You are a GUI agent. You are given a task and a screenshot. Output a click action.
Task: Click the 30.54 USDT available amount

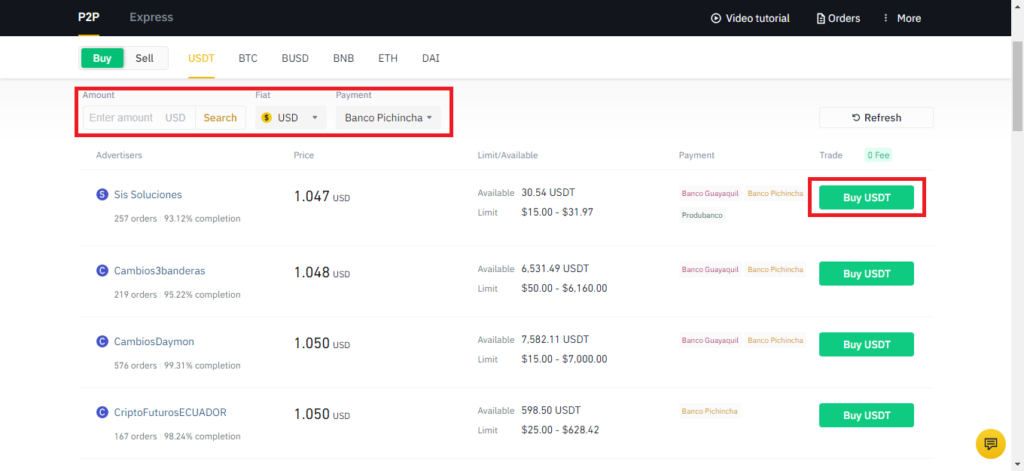tap(548, 193)
